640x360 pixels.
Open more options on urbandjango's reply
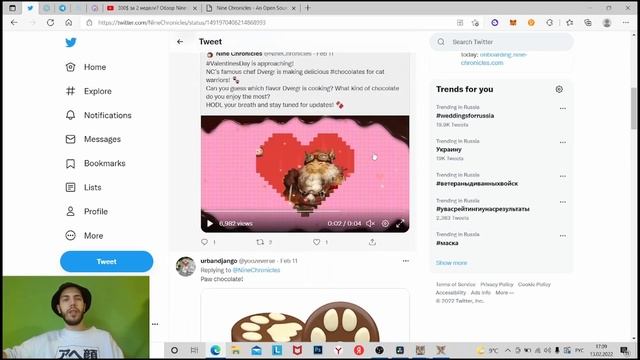[x=405, y=261]
